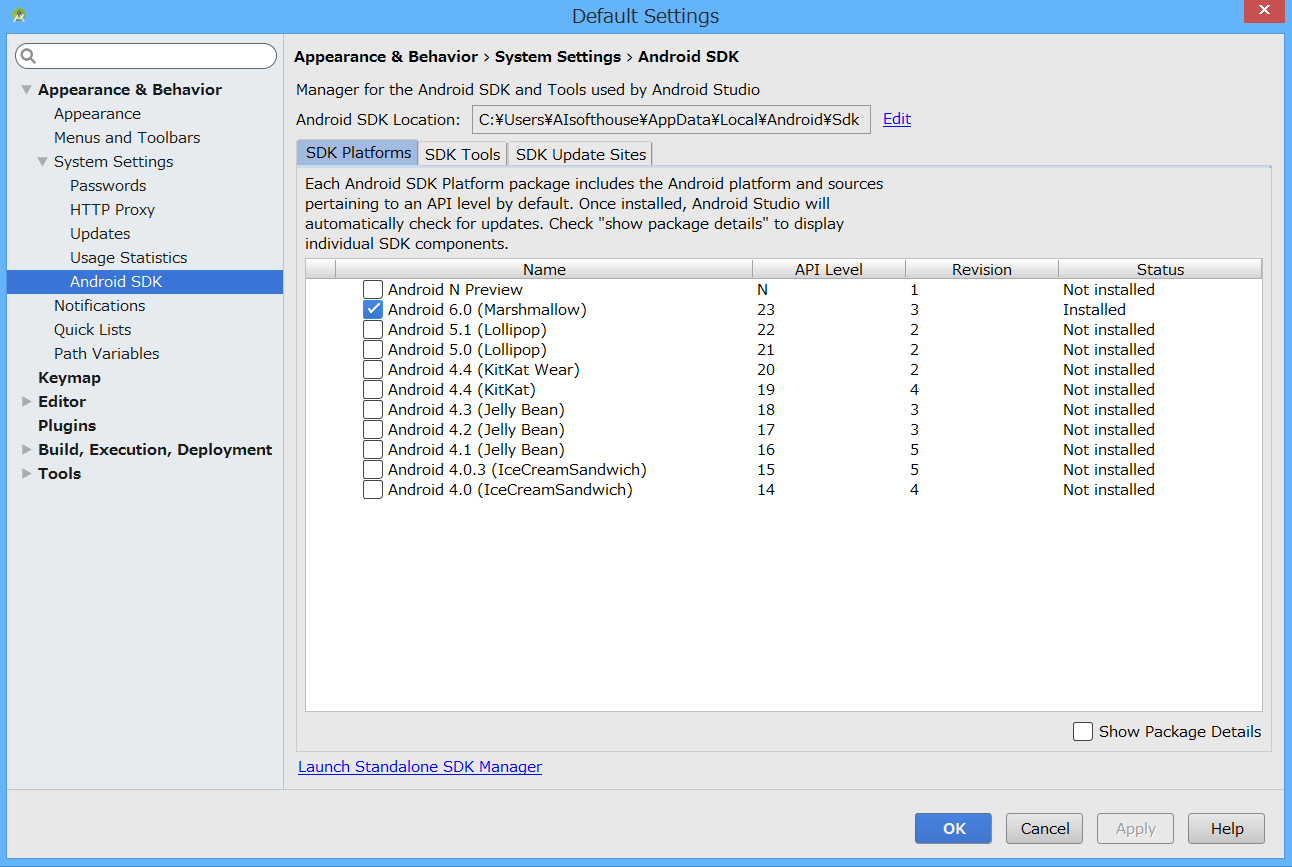1292x867 pixels.
Task: Click Appearance & Behavior breadcrumb text
Action: [386, 57]
